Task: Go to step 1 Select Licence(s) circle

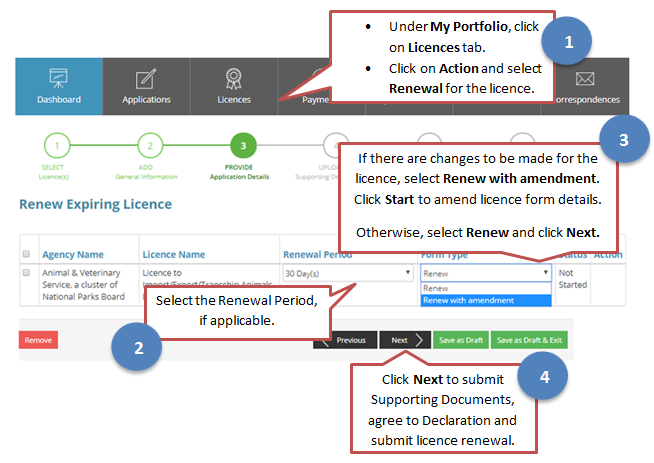Action: [57, 146]
